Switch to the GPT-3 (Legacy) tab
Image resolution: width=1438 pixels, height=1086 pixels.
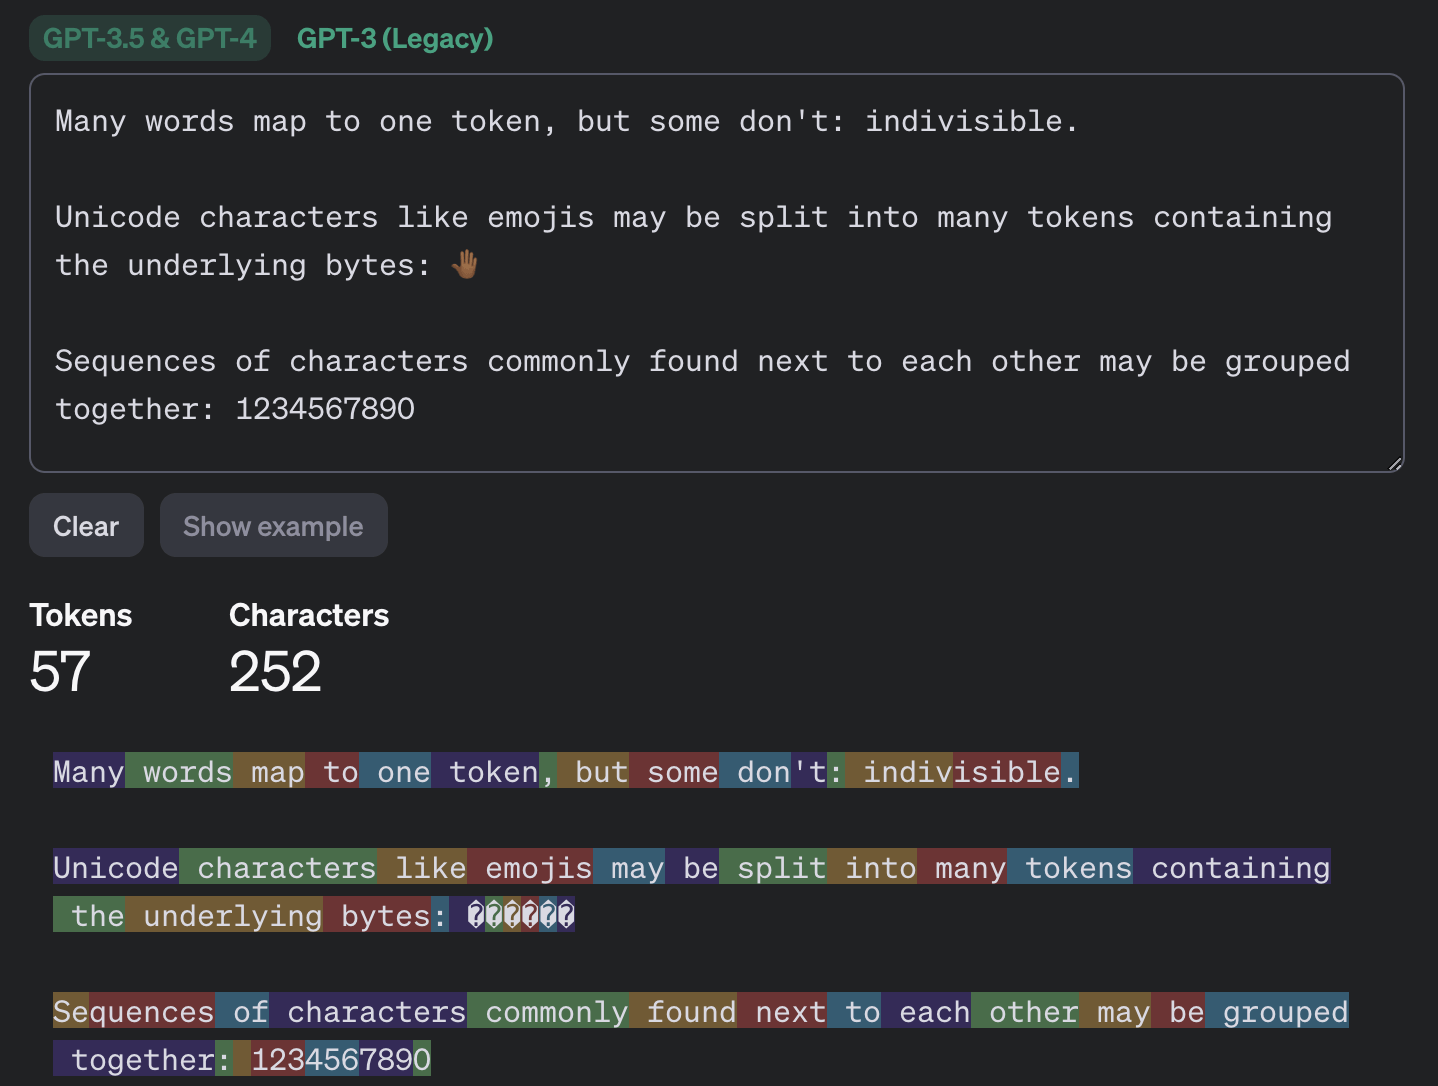click(395, 39)
